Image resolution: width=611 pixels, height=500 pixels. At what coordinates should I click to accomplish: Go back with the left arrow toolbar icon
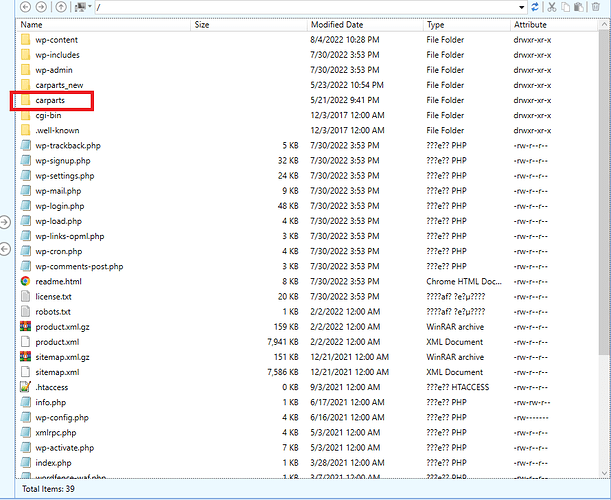25,7
